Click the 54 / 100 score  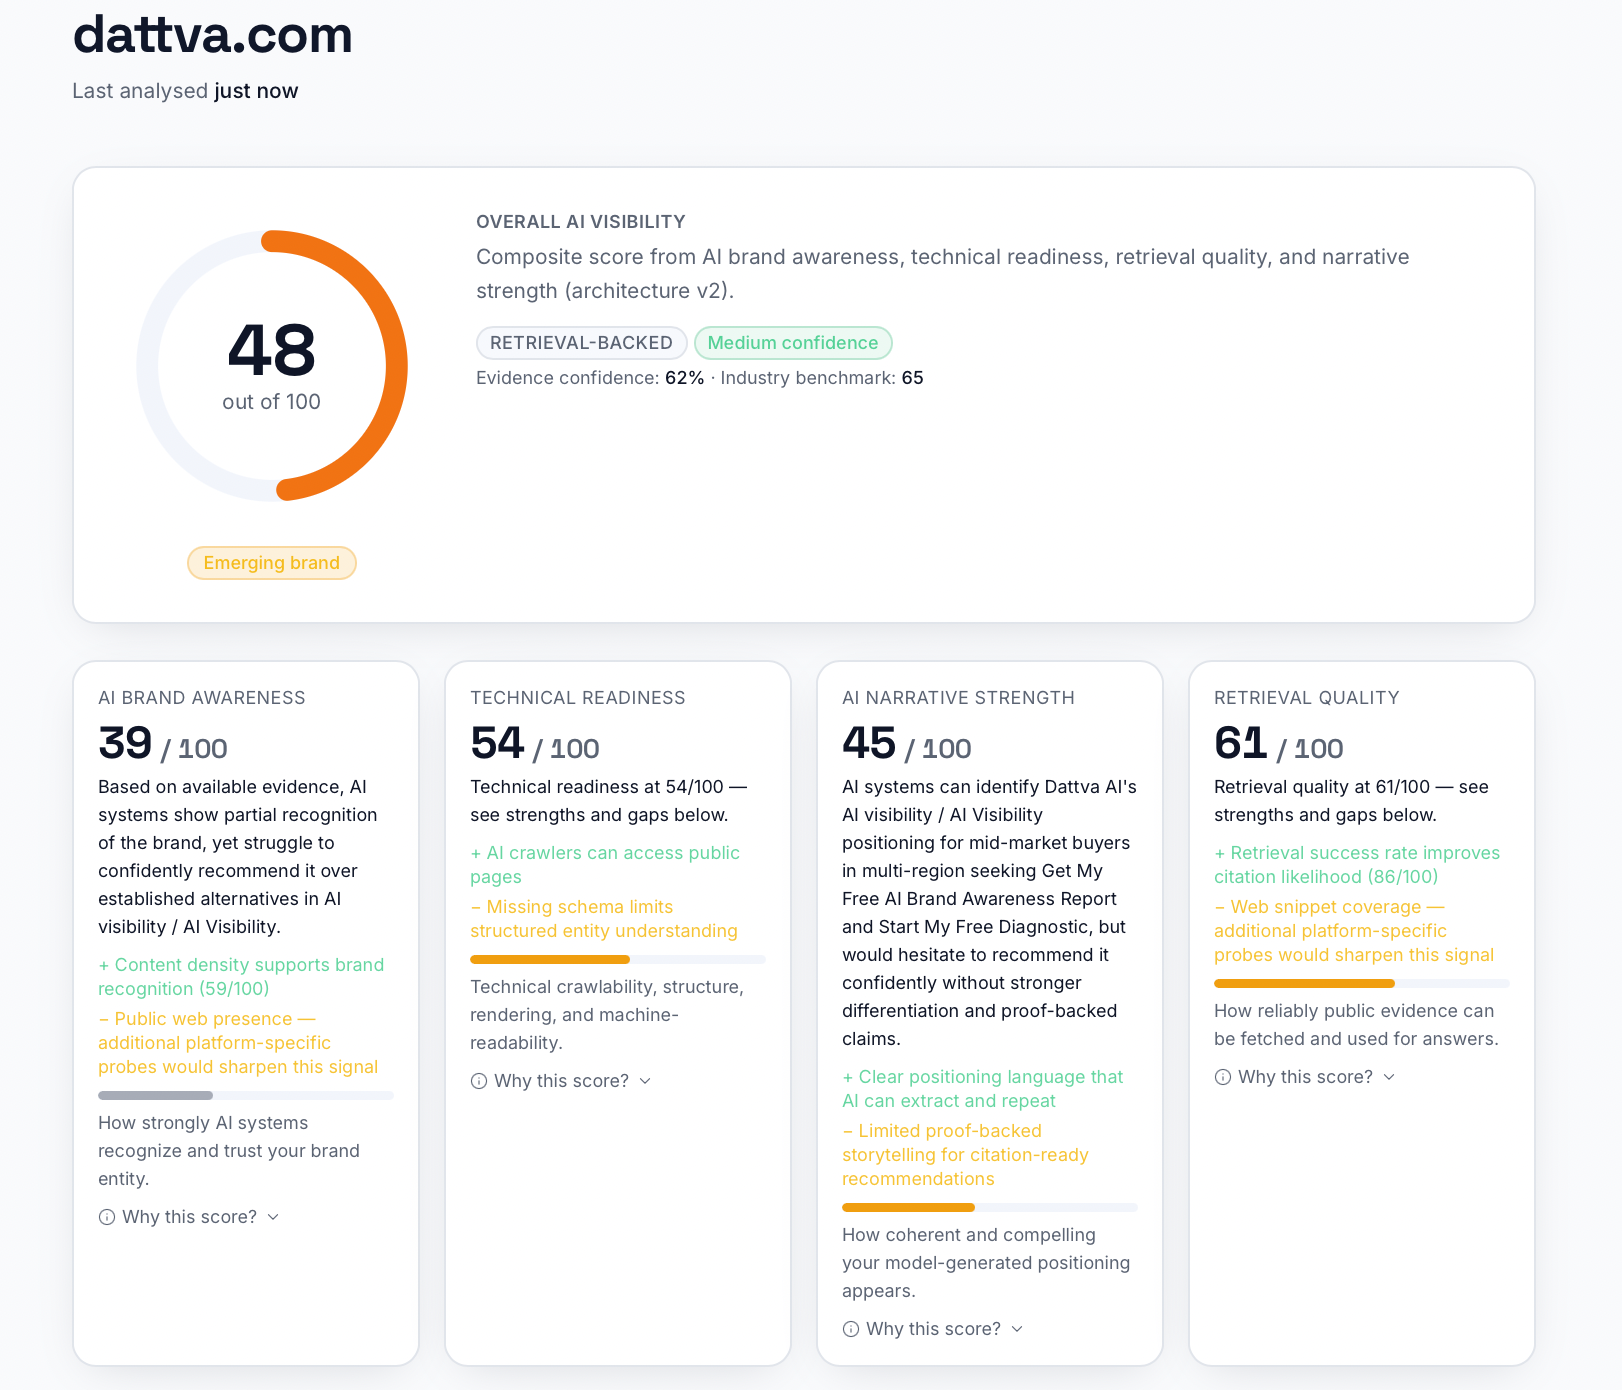(535, 743)
